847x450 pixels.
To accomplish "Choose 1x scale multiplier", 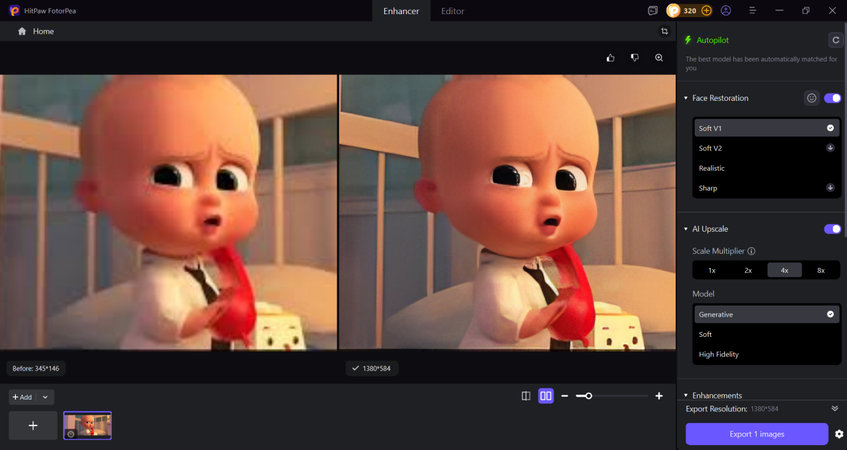I will click(x=712, y=270).
